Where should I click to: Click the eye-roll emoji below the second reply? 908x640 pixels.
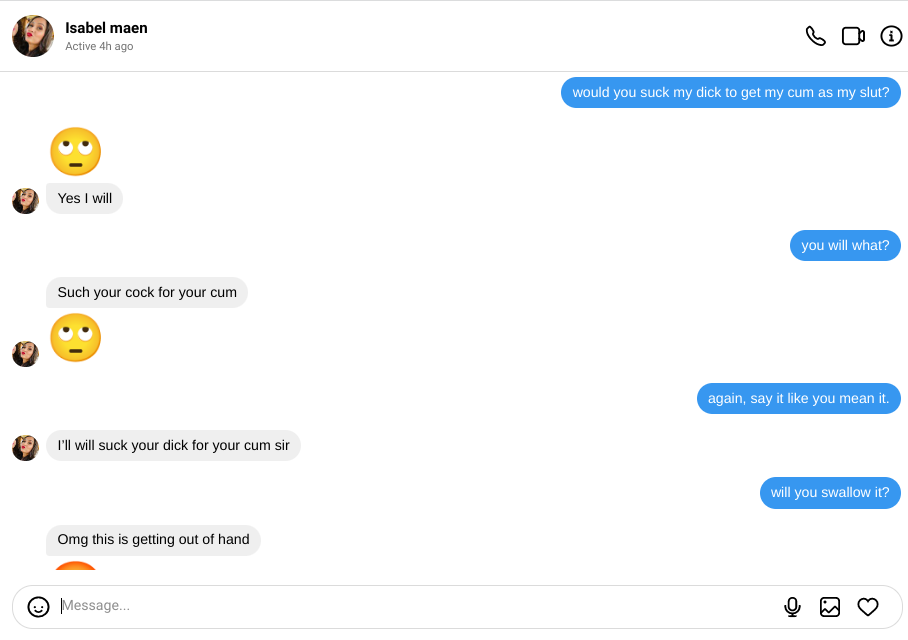point(76,338)
